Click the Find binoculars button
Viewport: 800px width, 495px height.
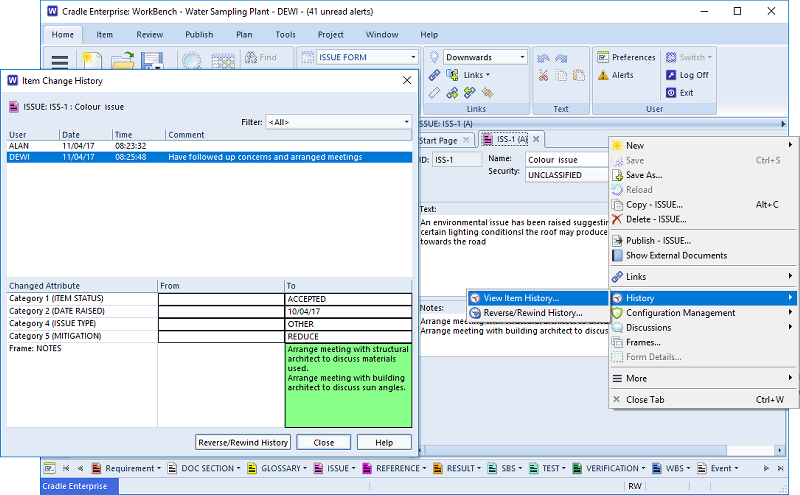(261, 57)
